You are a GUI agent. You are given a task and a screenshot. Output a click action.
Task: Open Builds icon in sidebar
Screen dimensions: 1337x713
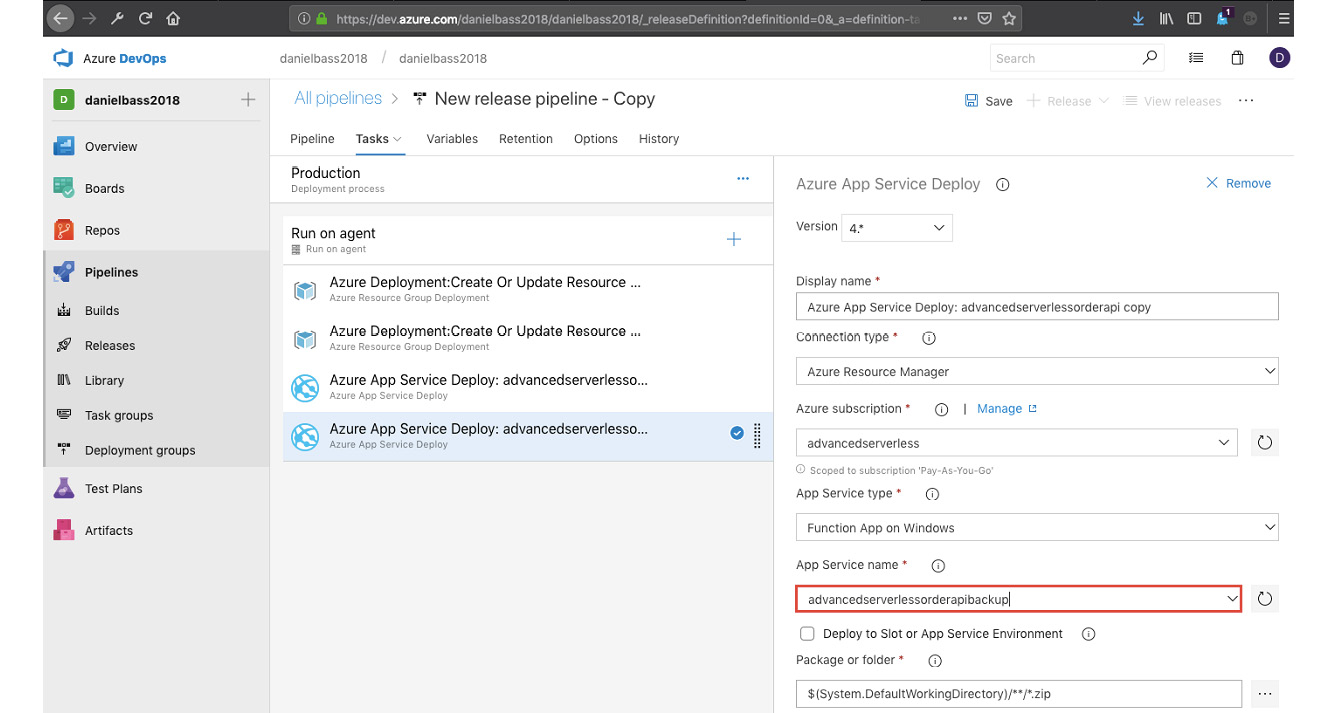coord(64,310)
